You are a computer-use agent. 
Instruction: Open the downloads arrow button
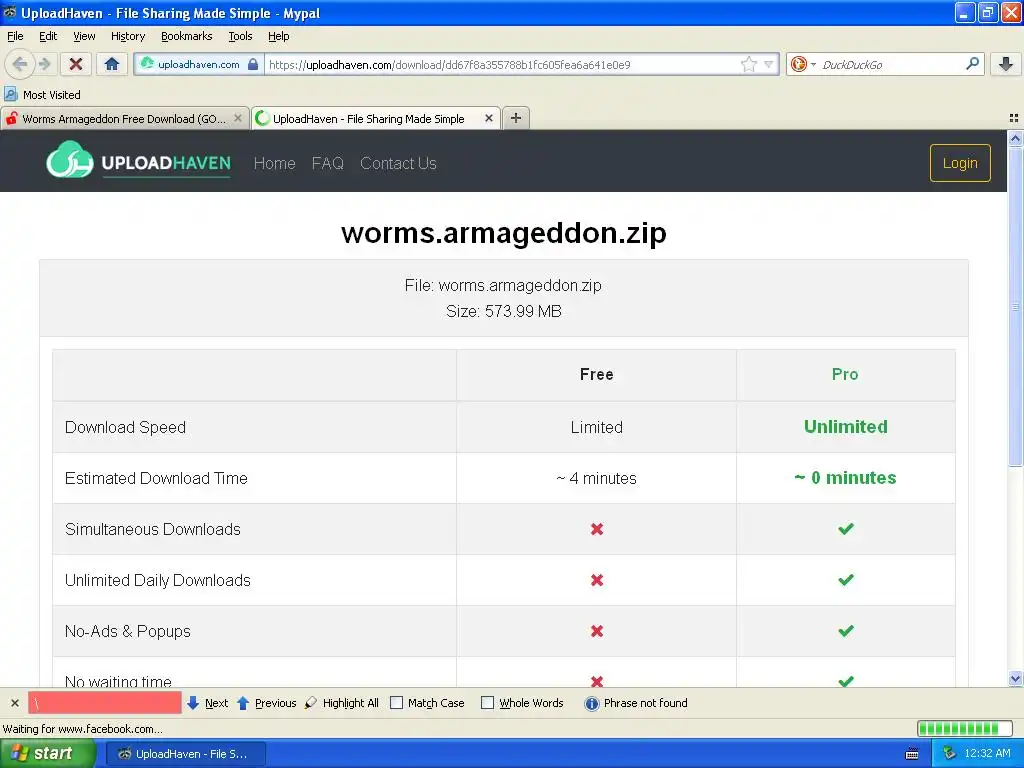(x=1006, y=64)
